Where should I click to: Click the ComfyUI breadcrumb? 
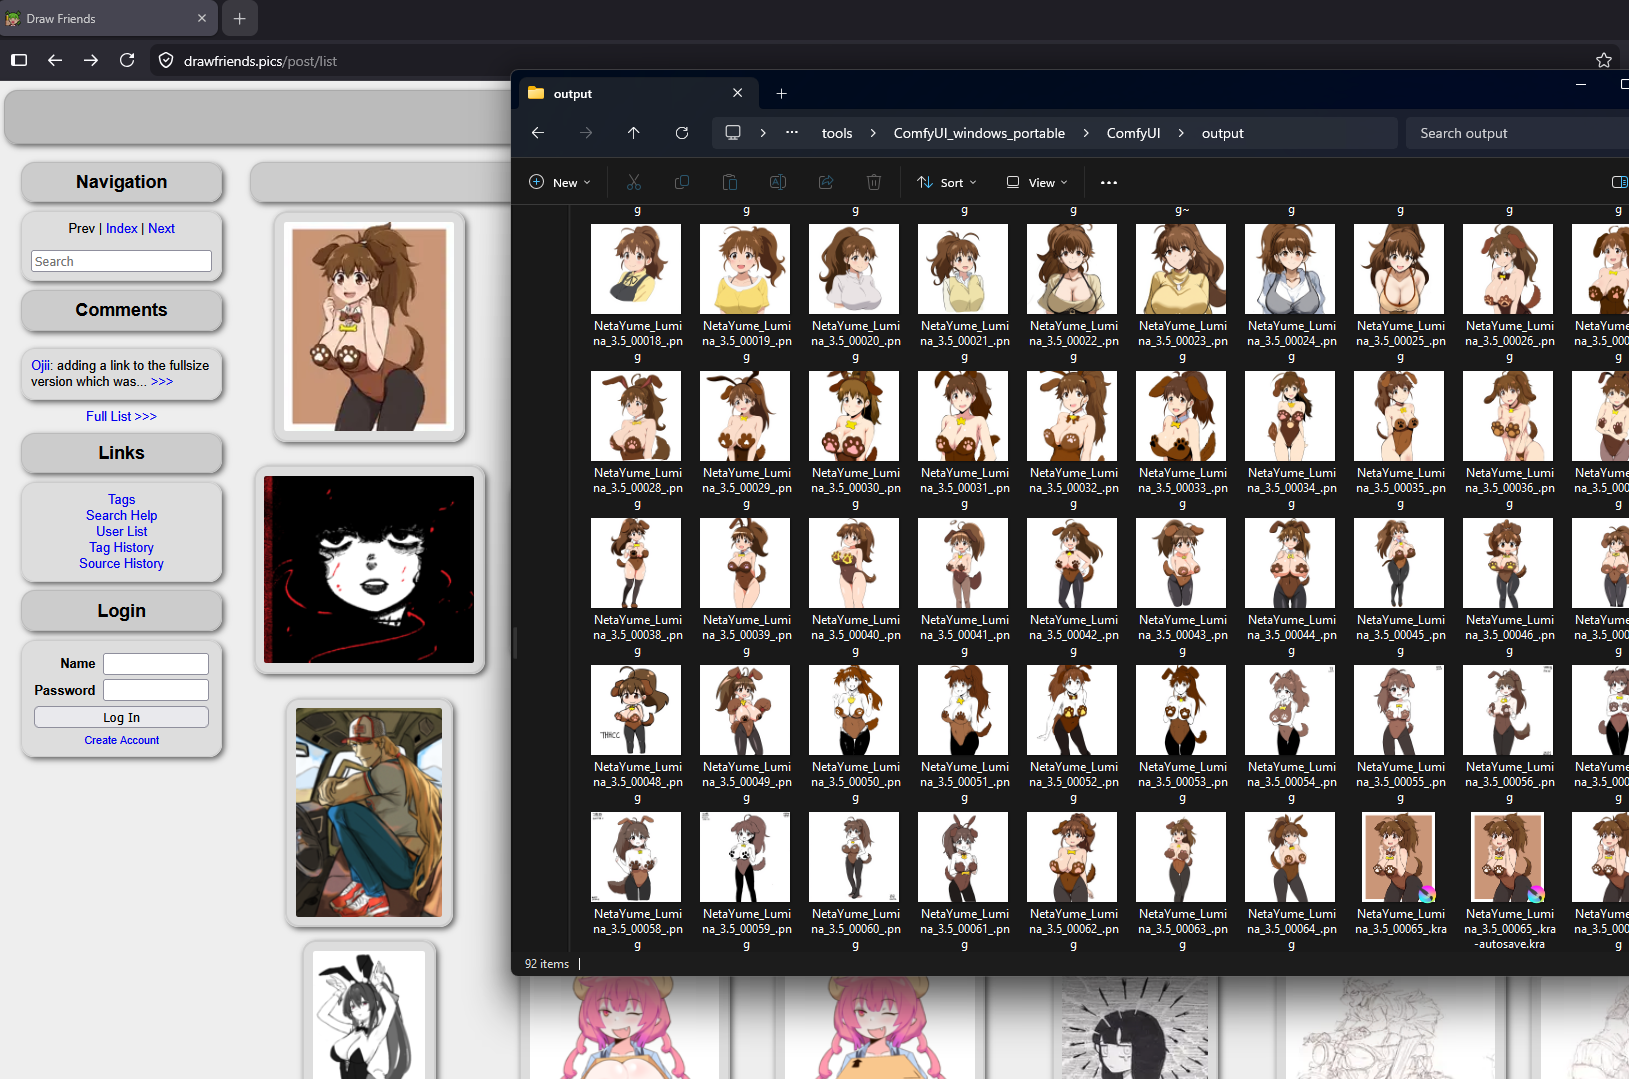click(1133, 133)
